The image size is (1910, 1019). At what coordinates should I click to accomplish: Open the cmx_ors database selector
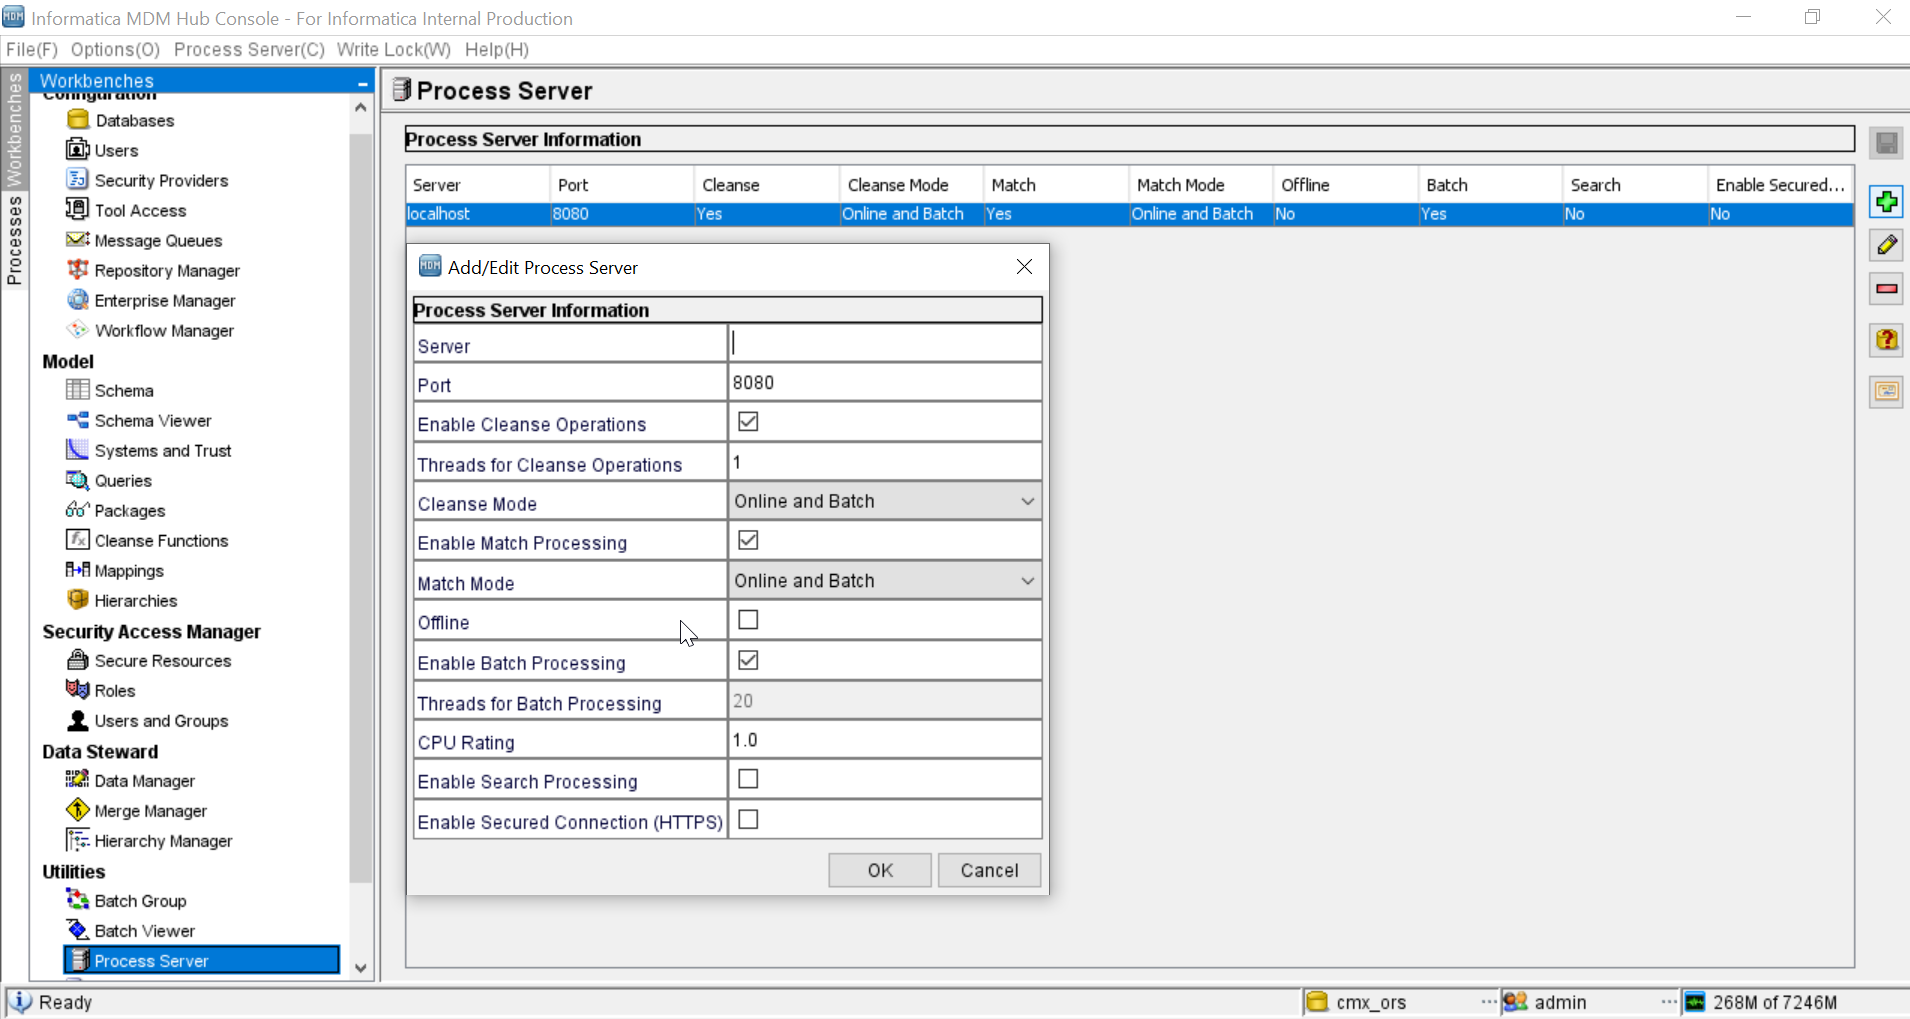click(x=1401, y=1002)
